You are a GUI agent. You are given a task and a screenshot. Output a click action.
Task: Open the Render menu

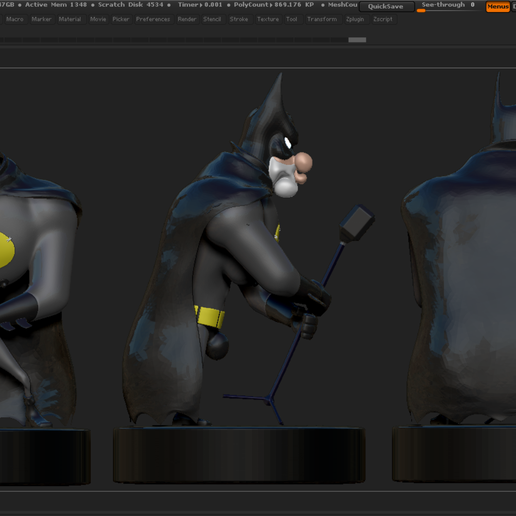coord(187,19)
